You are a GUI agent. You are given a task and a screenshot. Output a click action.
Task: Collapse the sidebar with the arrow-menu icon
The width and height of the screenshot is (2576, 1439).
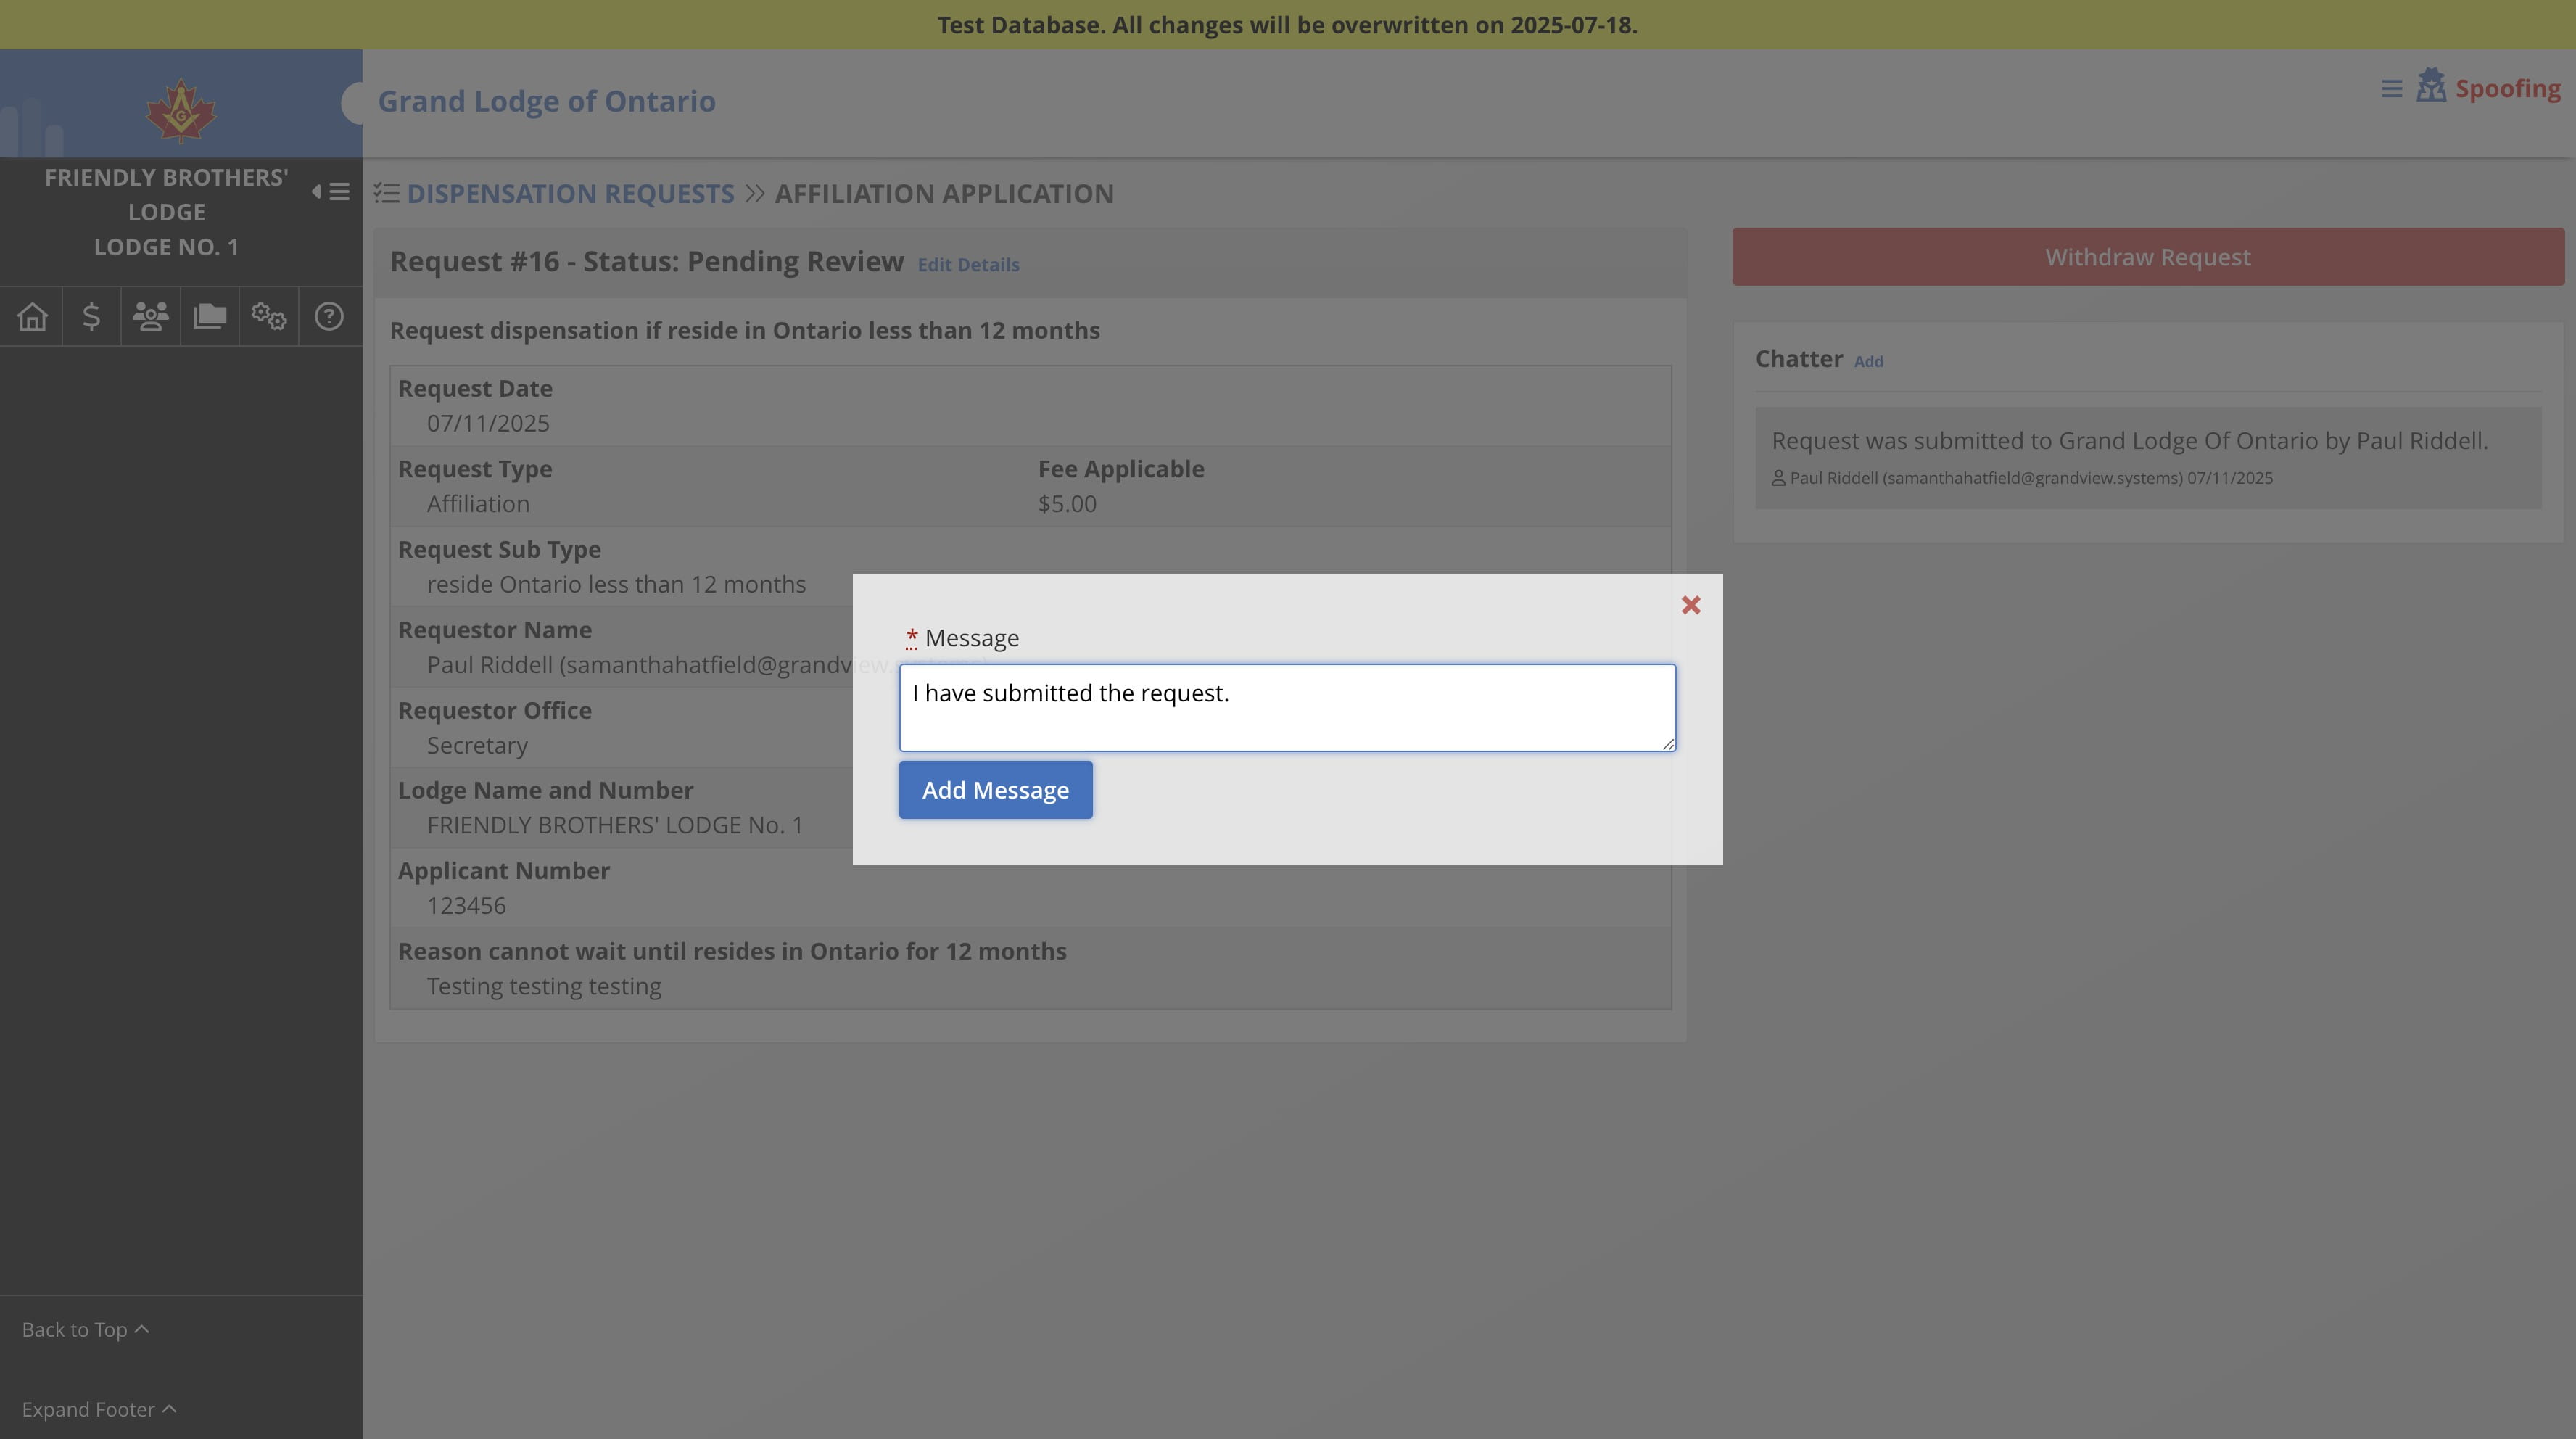pyautogui.click(x=331, y=191)
